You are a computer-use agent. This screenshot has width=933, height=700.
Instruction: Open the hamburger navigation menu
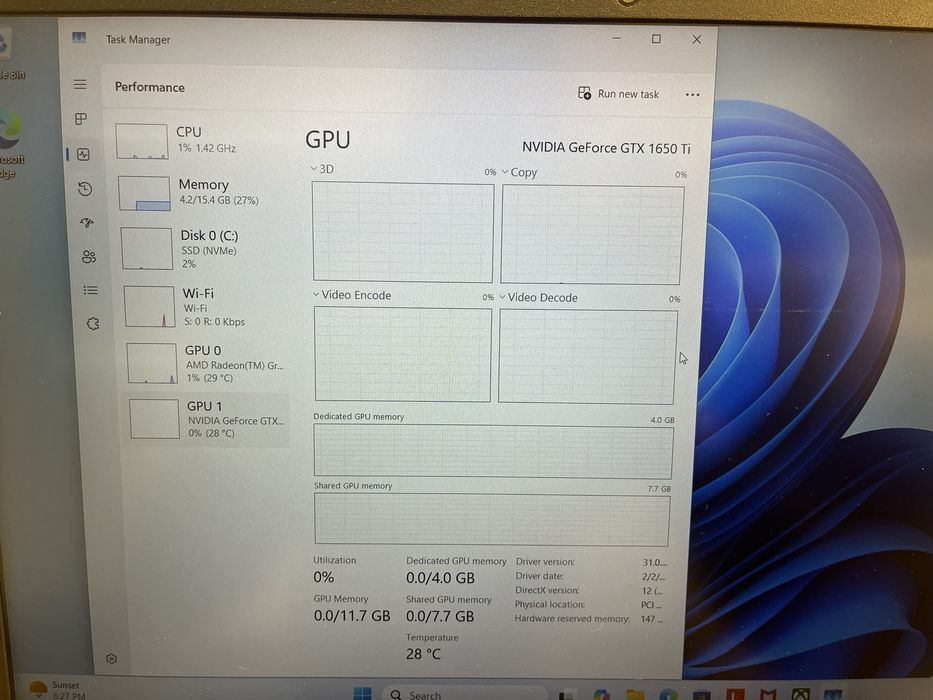click(x=80, y=85)
